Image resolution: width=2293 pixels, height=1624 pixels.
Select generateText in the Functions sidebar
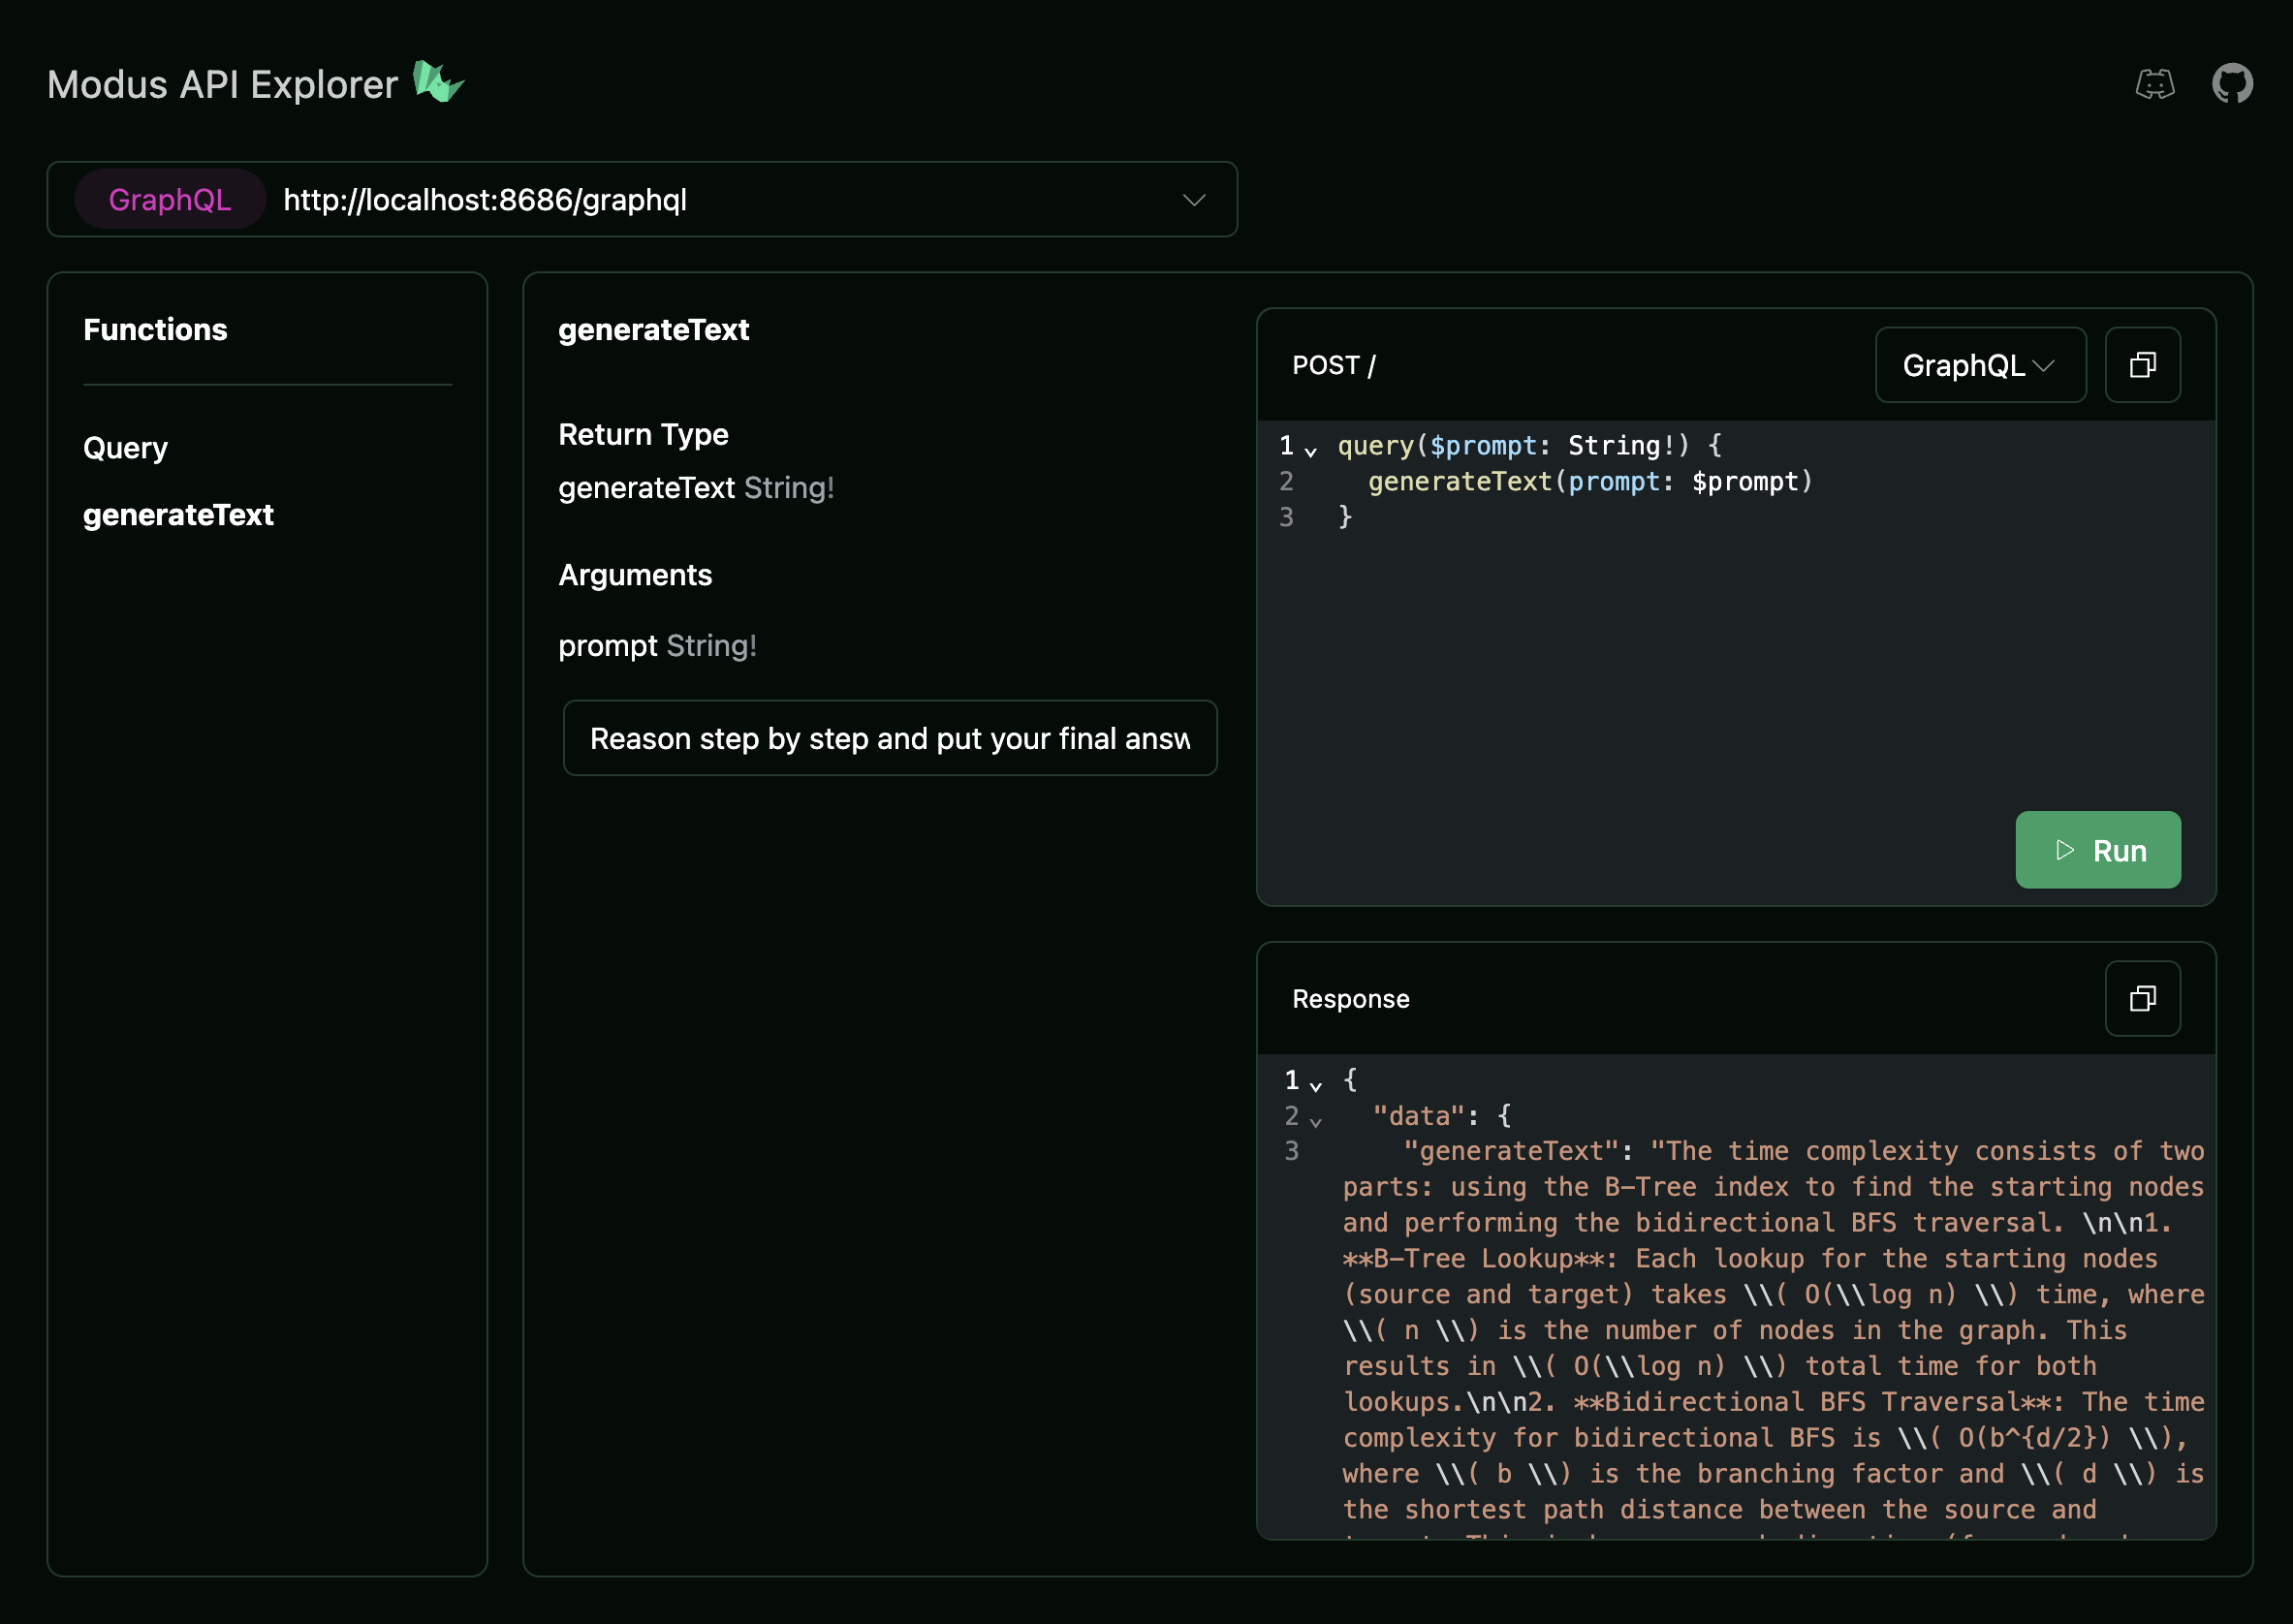(x=178, y=515)
